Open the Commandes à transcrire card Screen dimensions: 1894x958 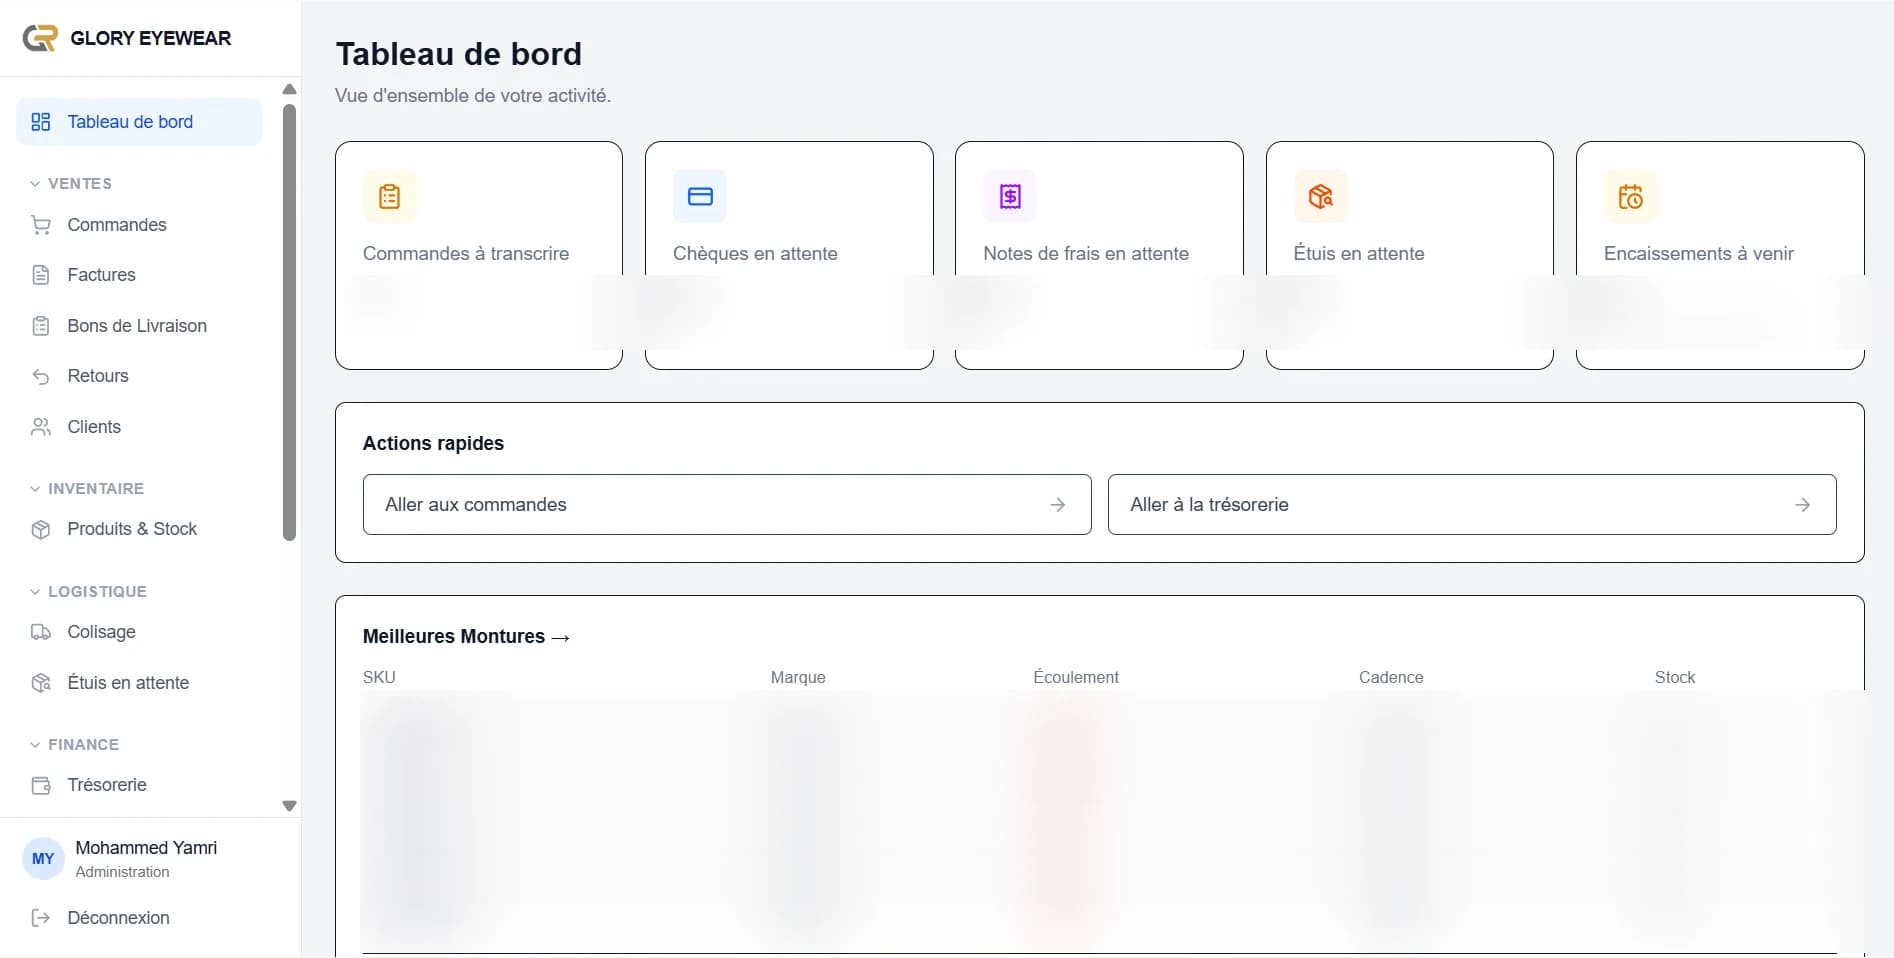point(479,255)
